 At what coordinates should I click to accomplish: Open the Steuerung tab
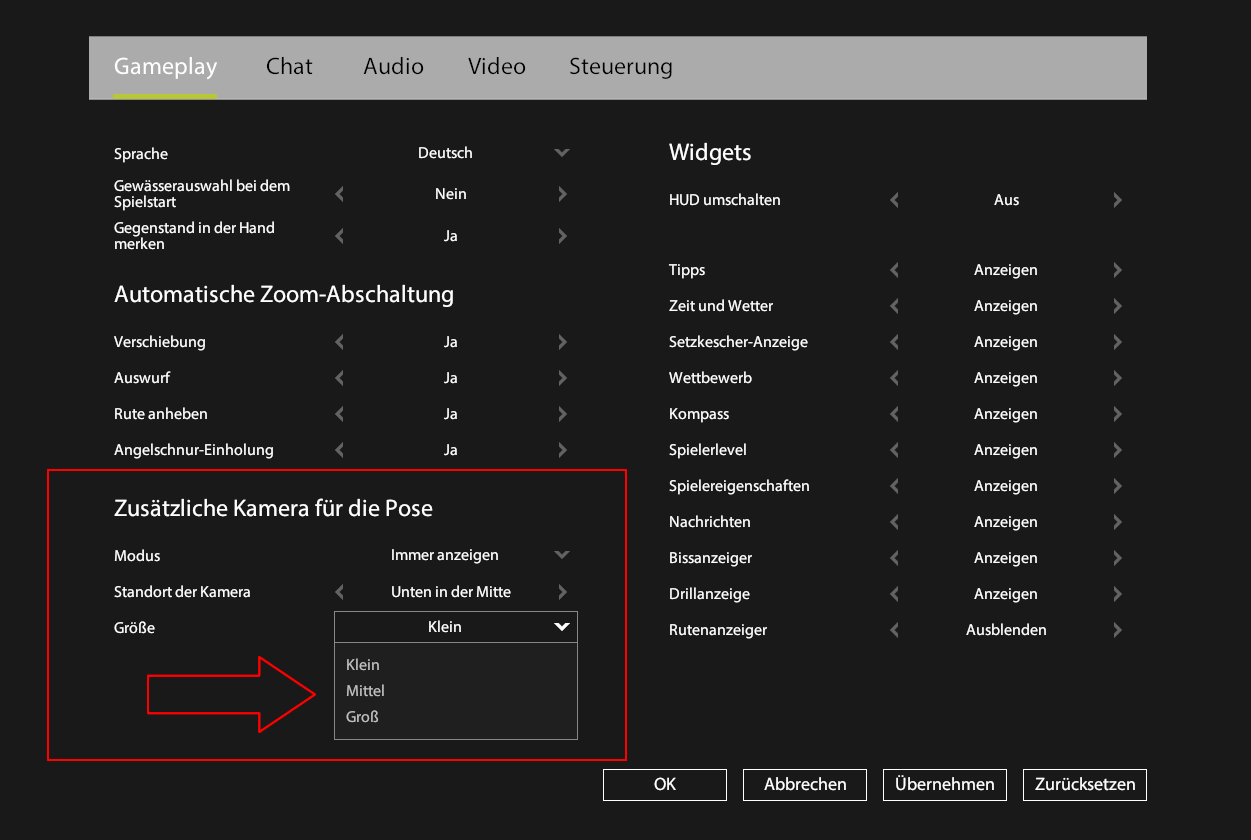pyautogui.click(x=620, y=67)
